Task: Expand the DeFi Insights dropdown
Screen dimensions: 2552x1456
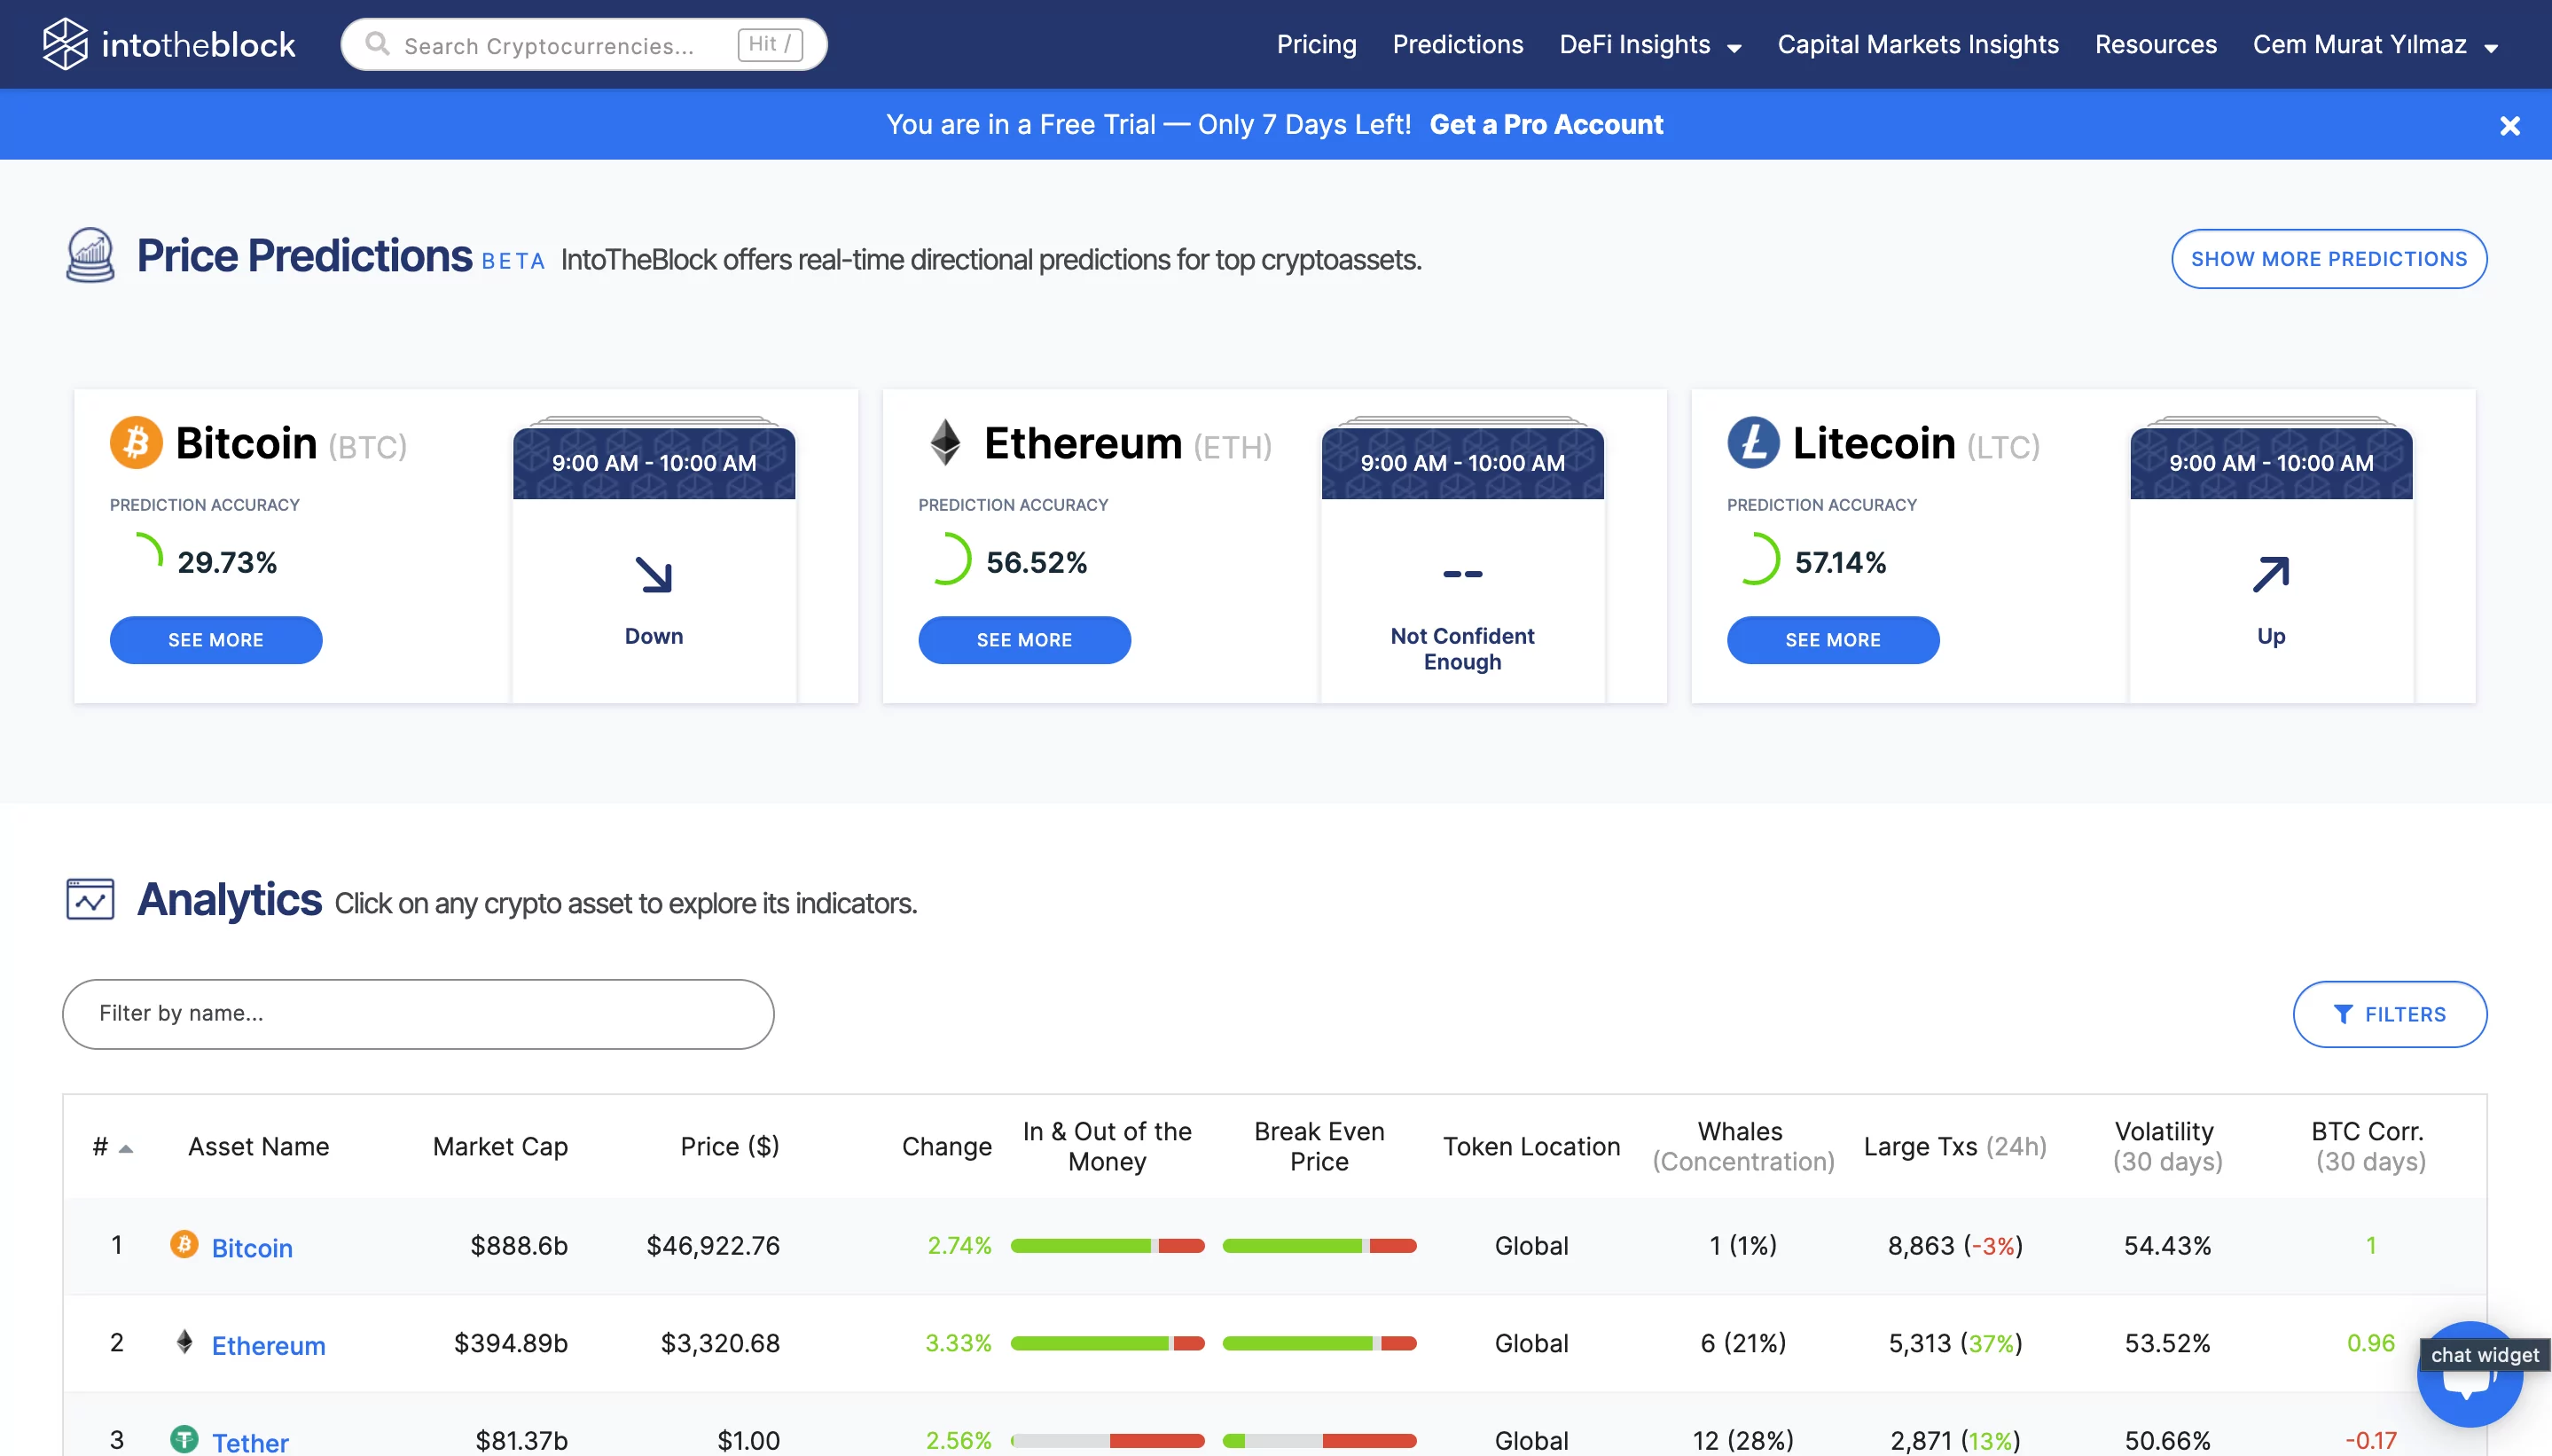Action: 1650,45
